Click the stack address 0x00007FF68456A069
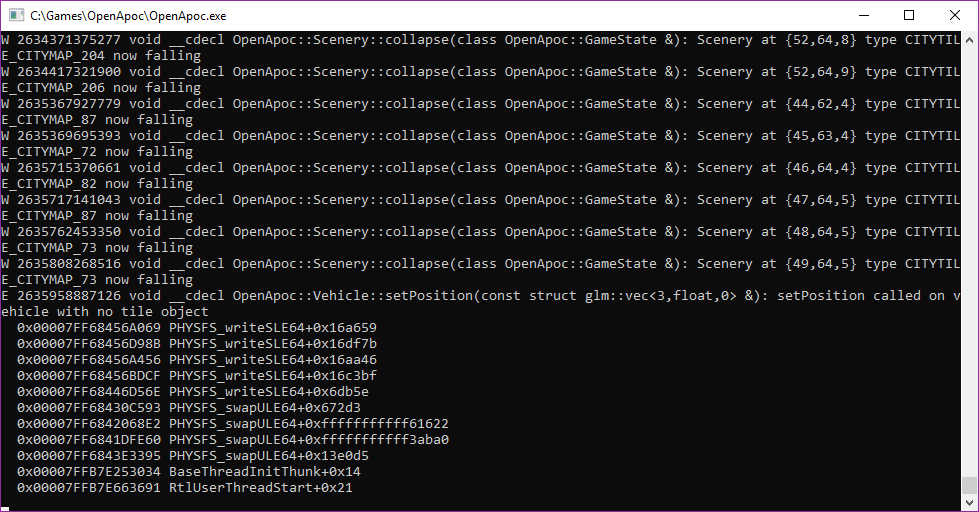Screen dimensions: 979x512 point(89,328)
